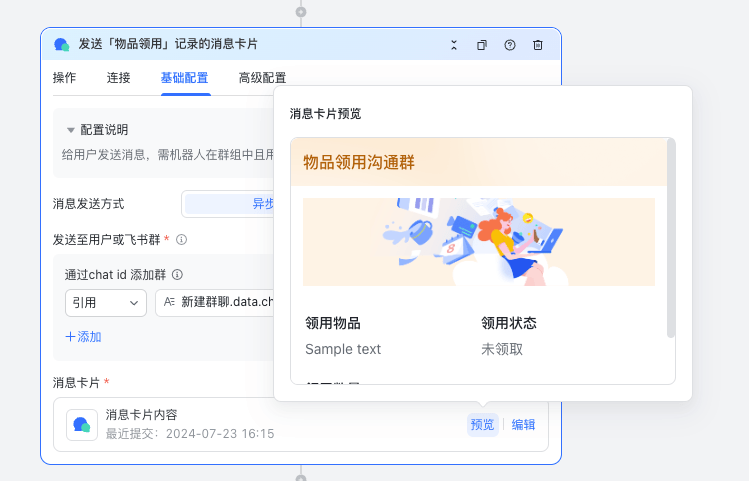
Task: Click the 消息卡片内容 title
Action: click(x=141, y=415)
